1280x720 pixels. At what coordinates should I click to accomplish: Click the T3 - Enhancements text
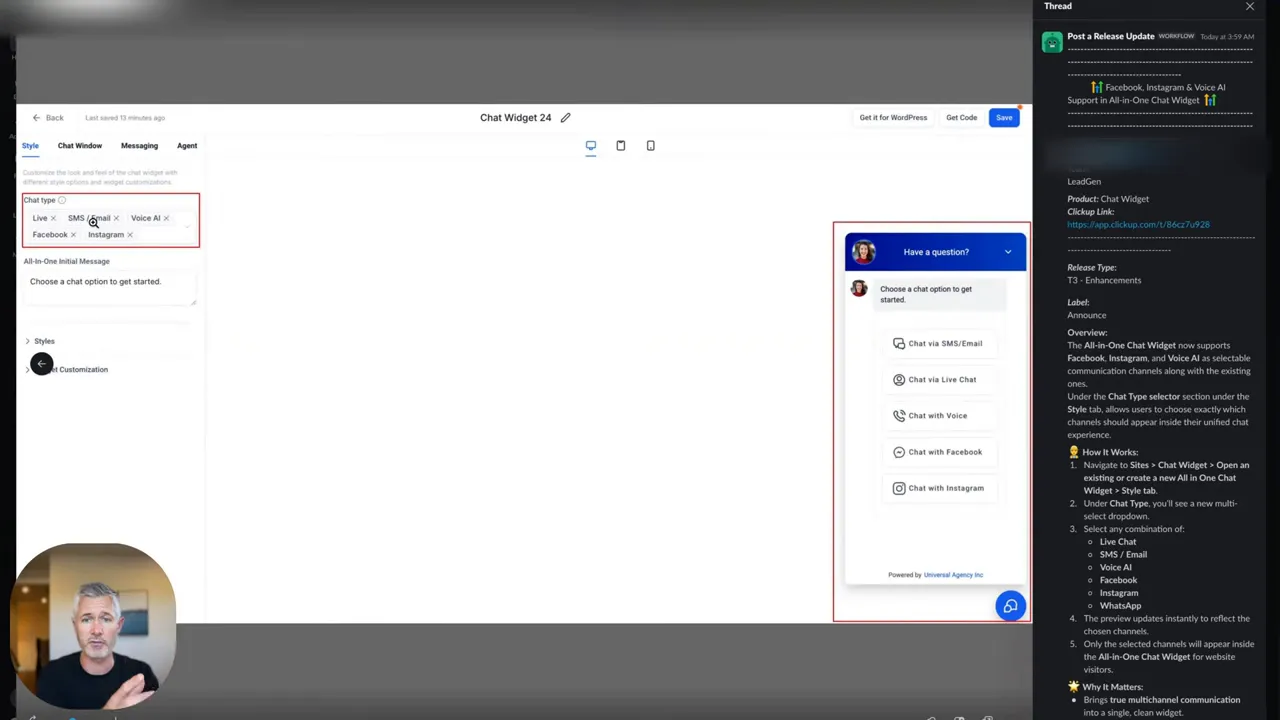1104,281
